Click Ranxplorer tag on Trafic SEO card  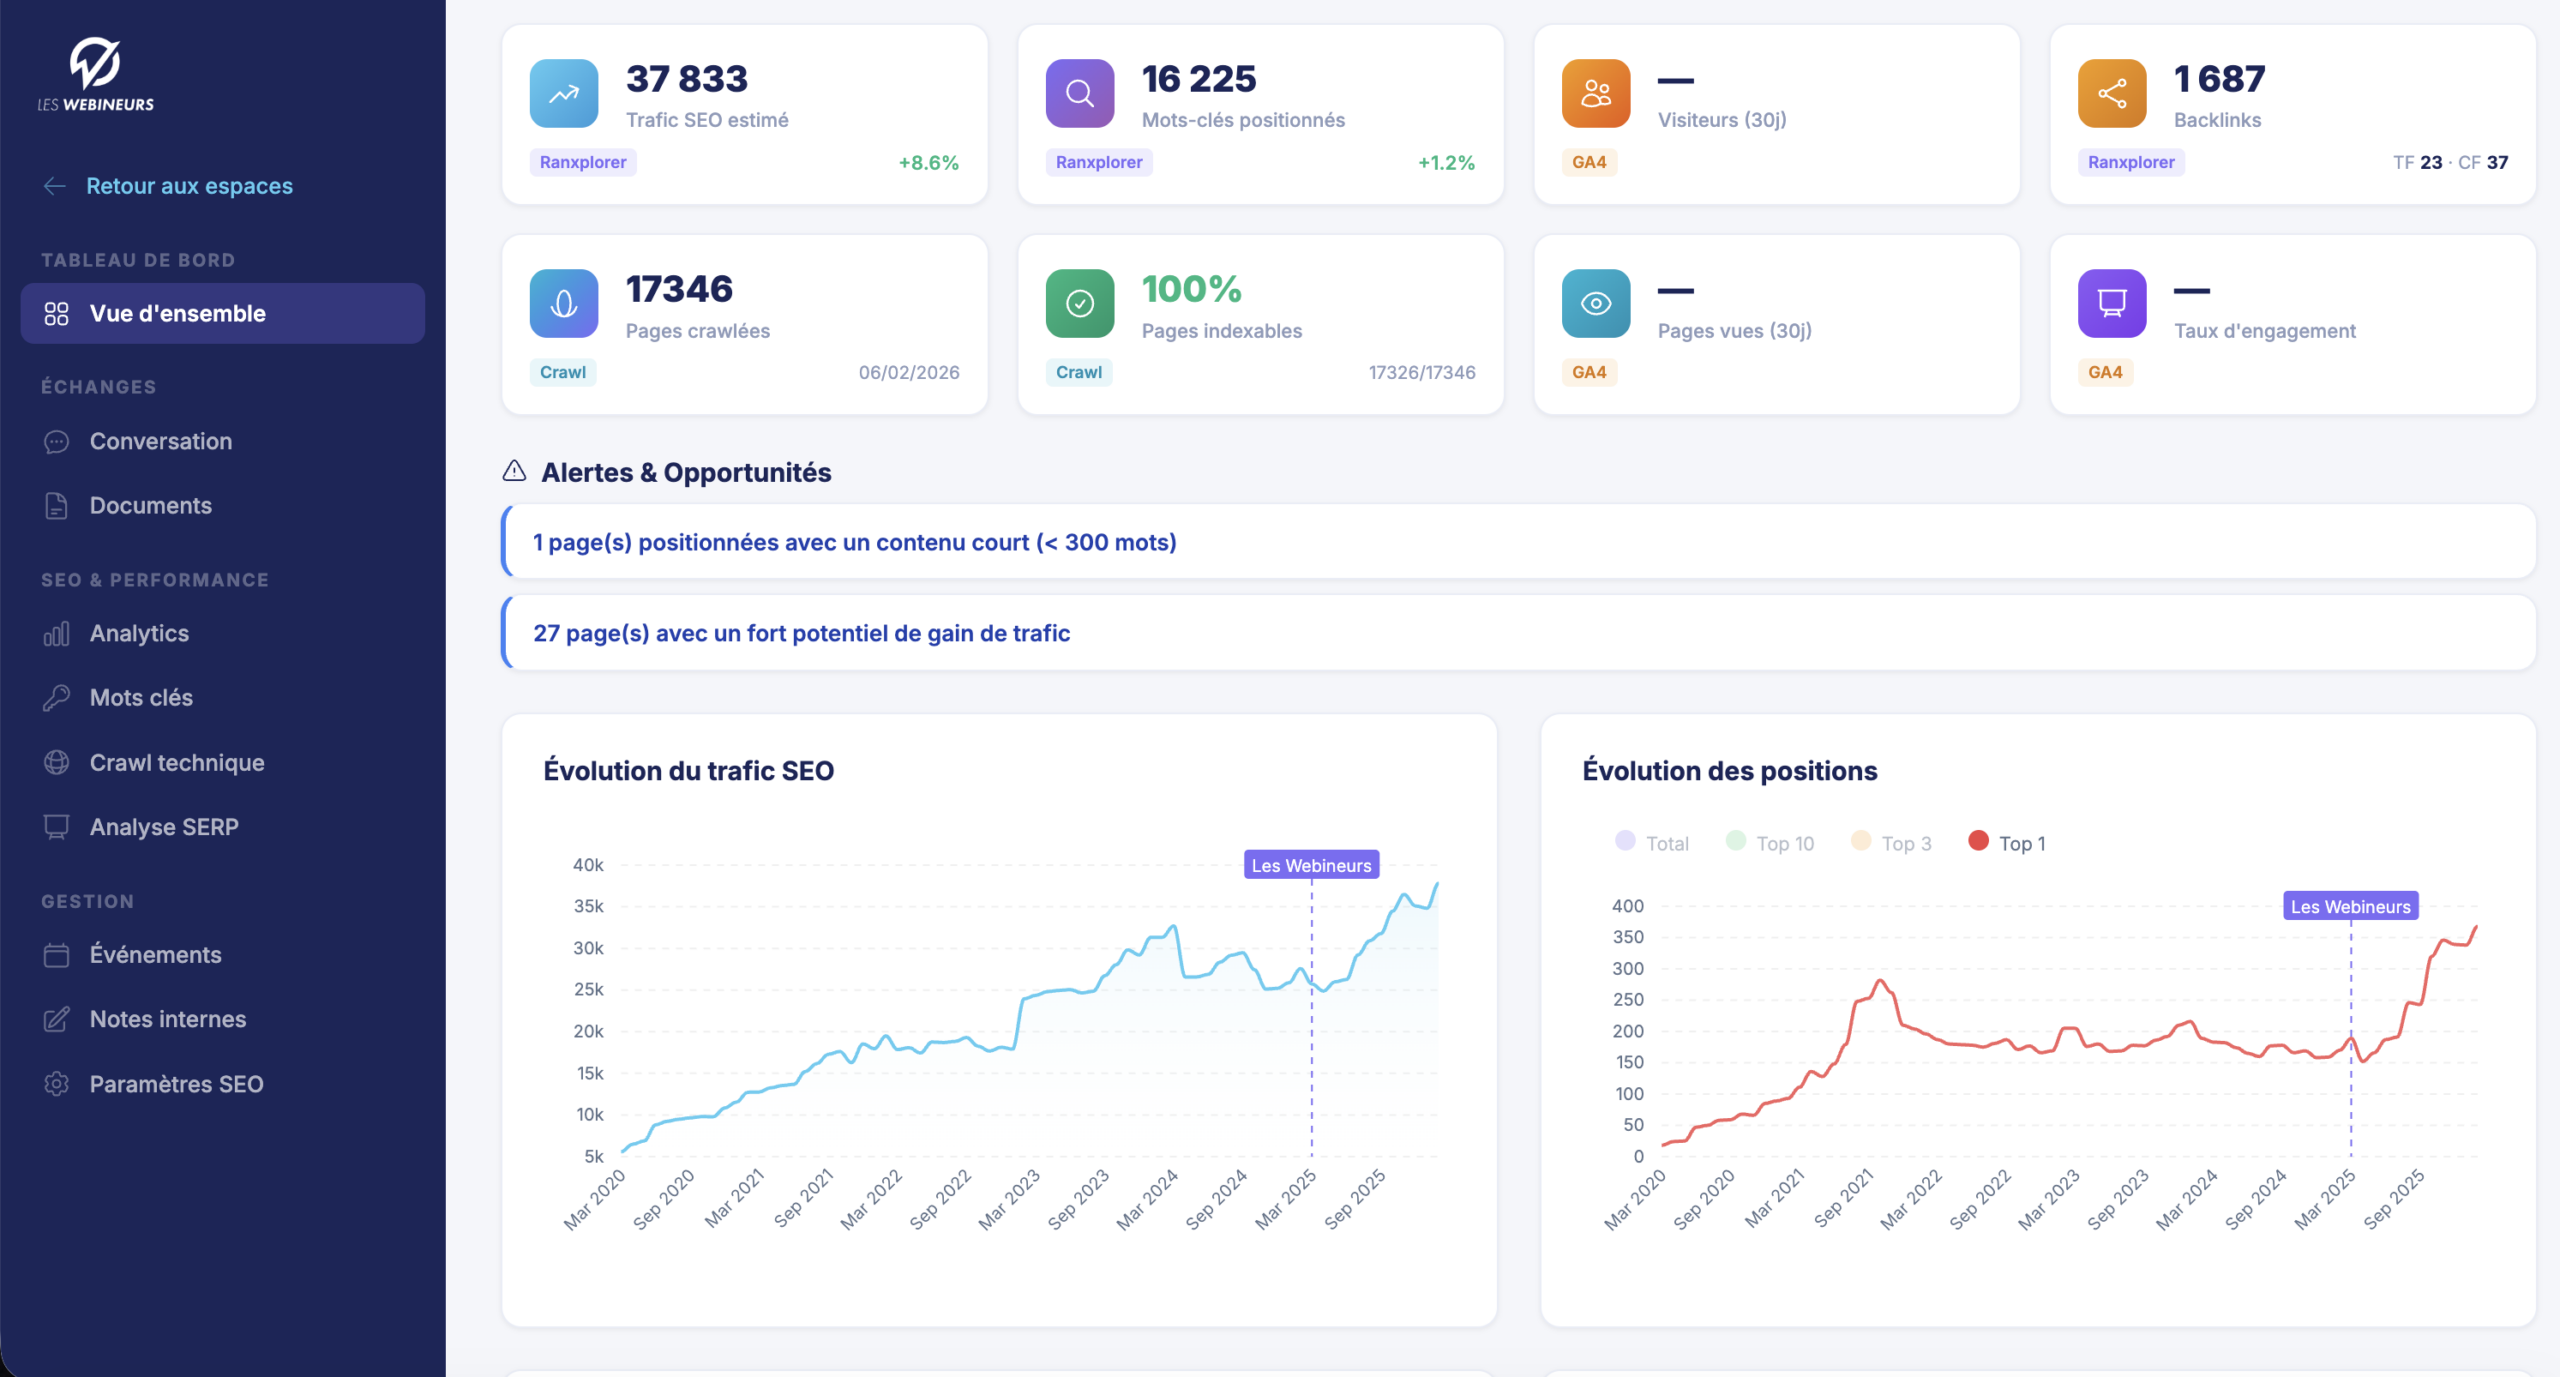coord(583,162)
